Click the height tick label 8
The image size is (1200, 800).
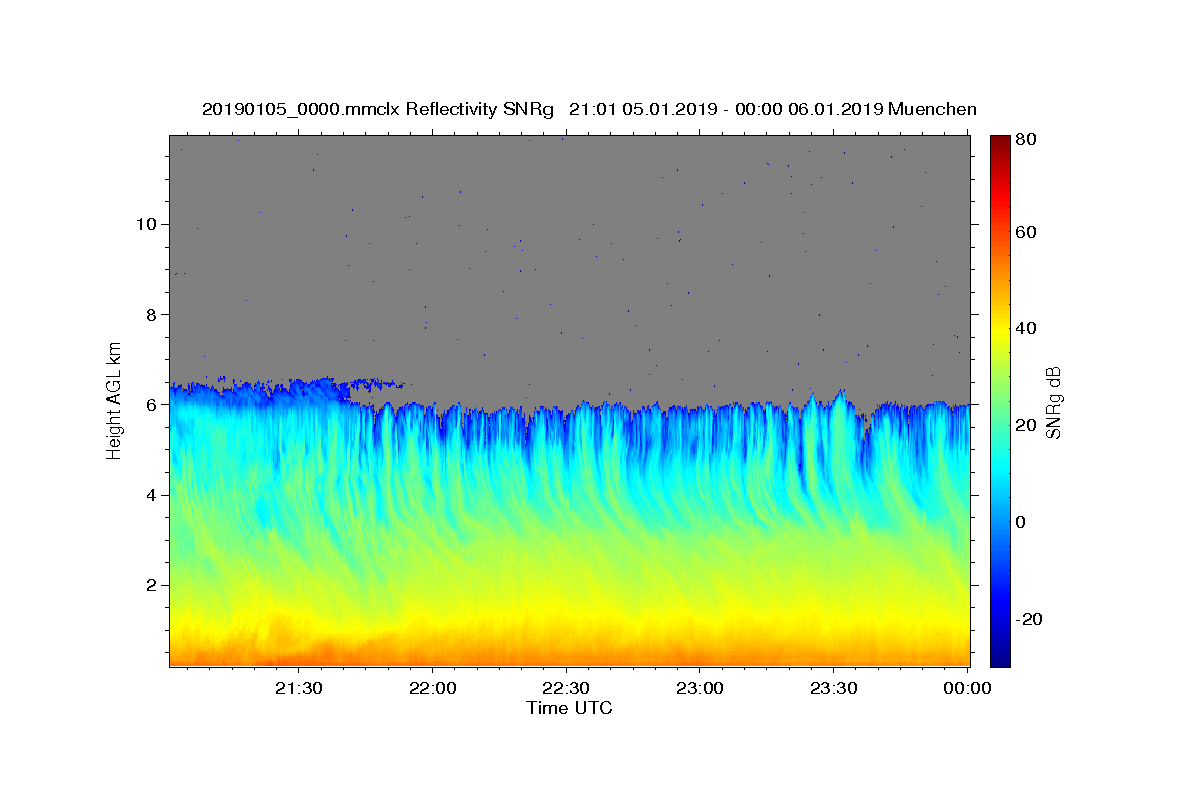151,314
